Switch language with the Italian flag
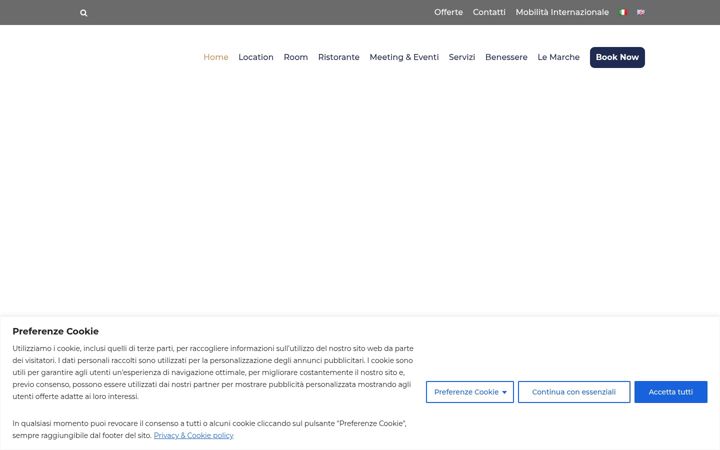Image resolution: width=720 pixels, height=450 pixels. [623, 12]
